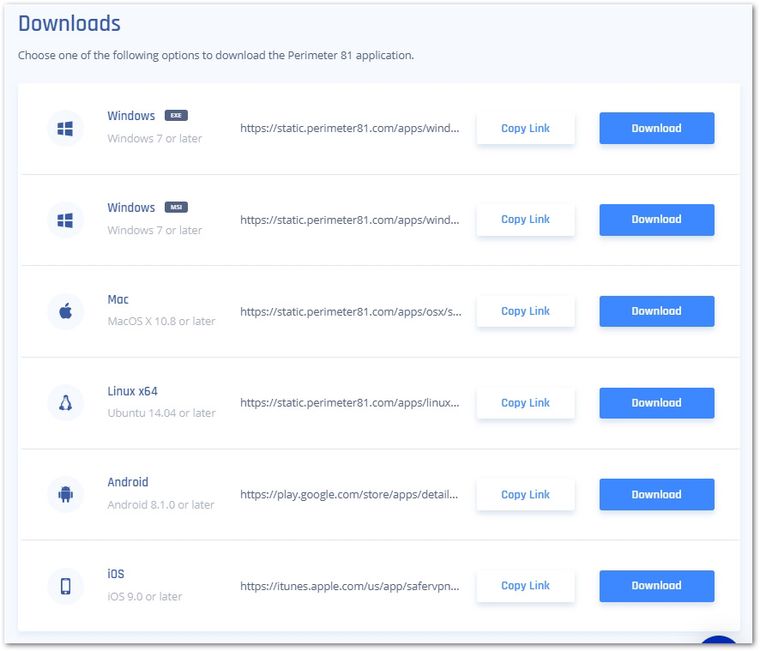Download the Linux x64 application
Image resolution: width=760 pixels, height=651 pixels.
coord(656,403)
